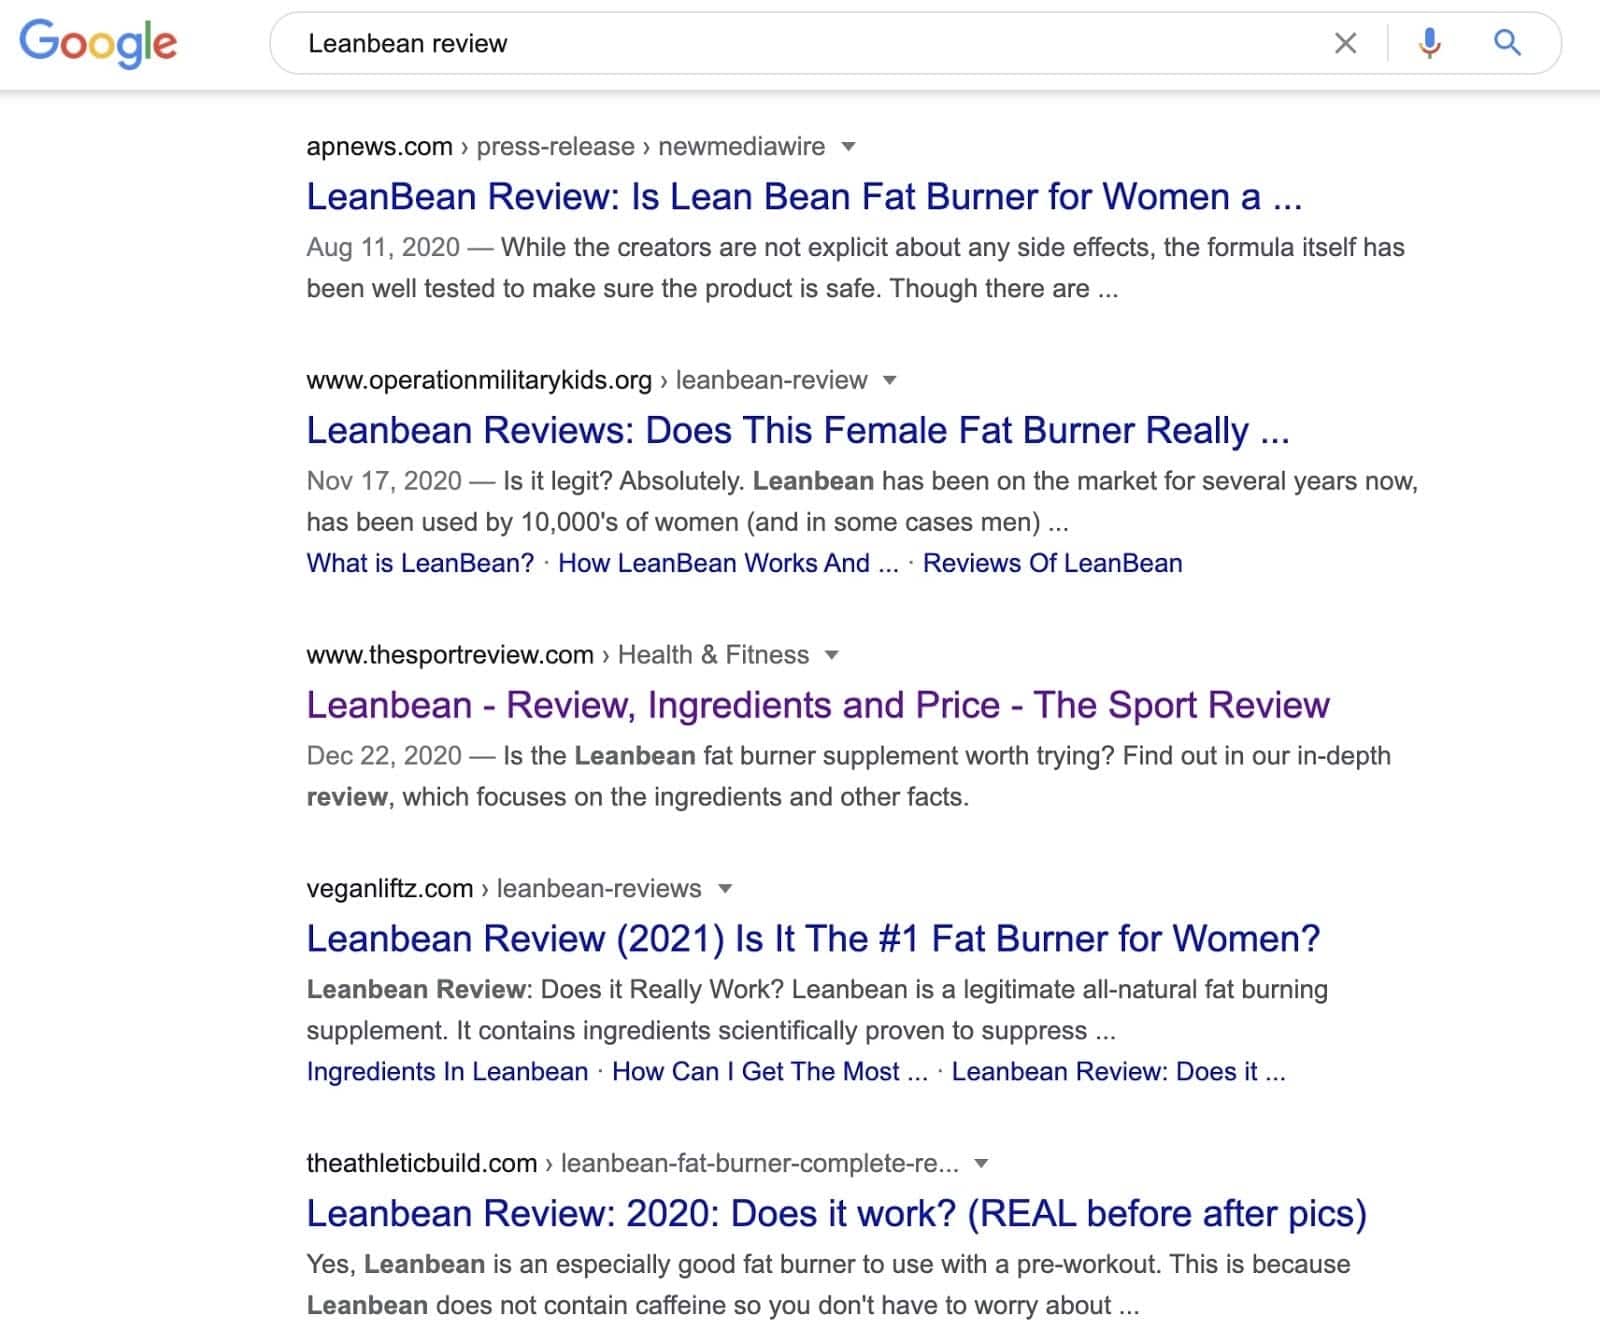
Task: Jump to 'Reviews Of LeanBean' sitelink
Action: click(x=1052, y=563)
